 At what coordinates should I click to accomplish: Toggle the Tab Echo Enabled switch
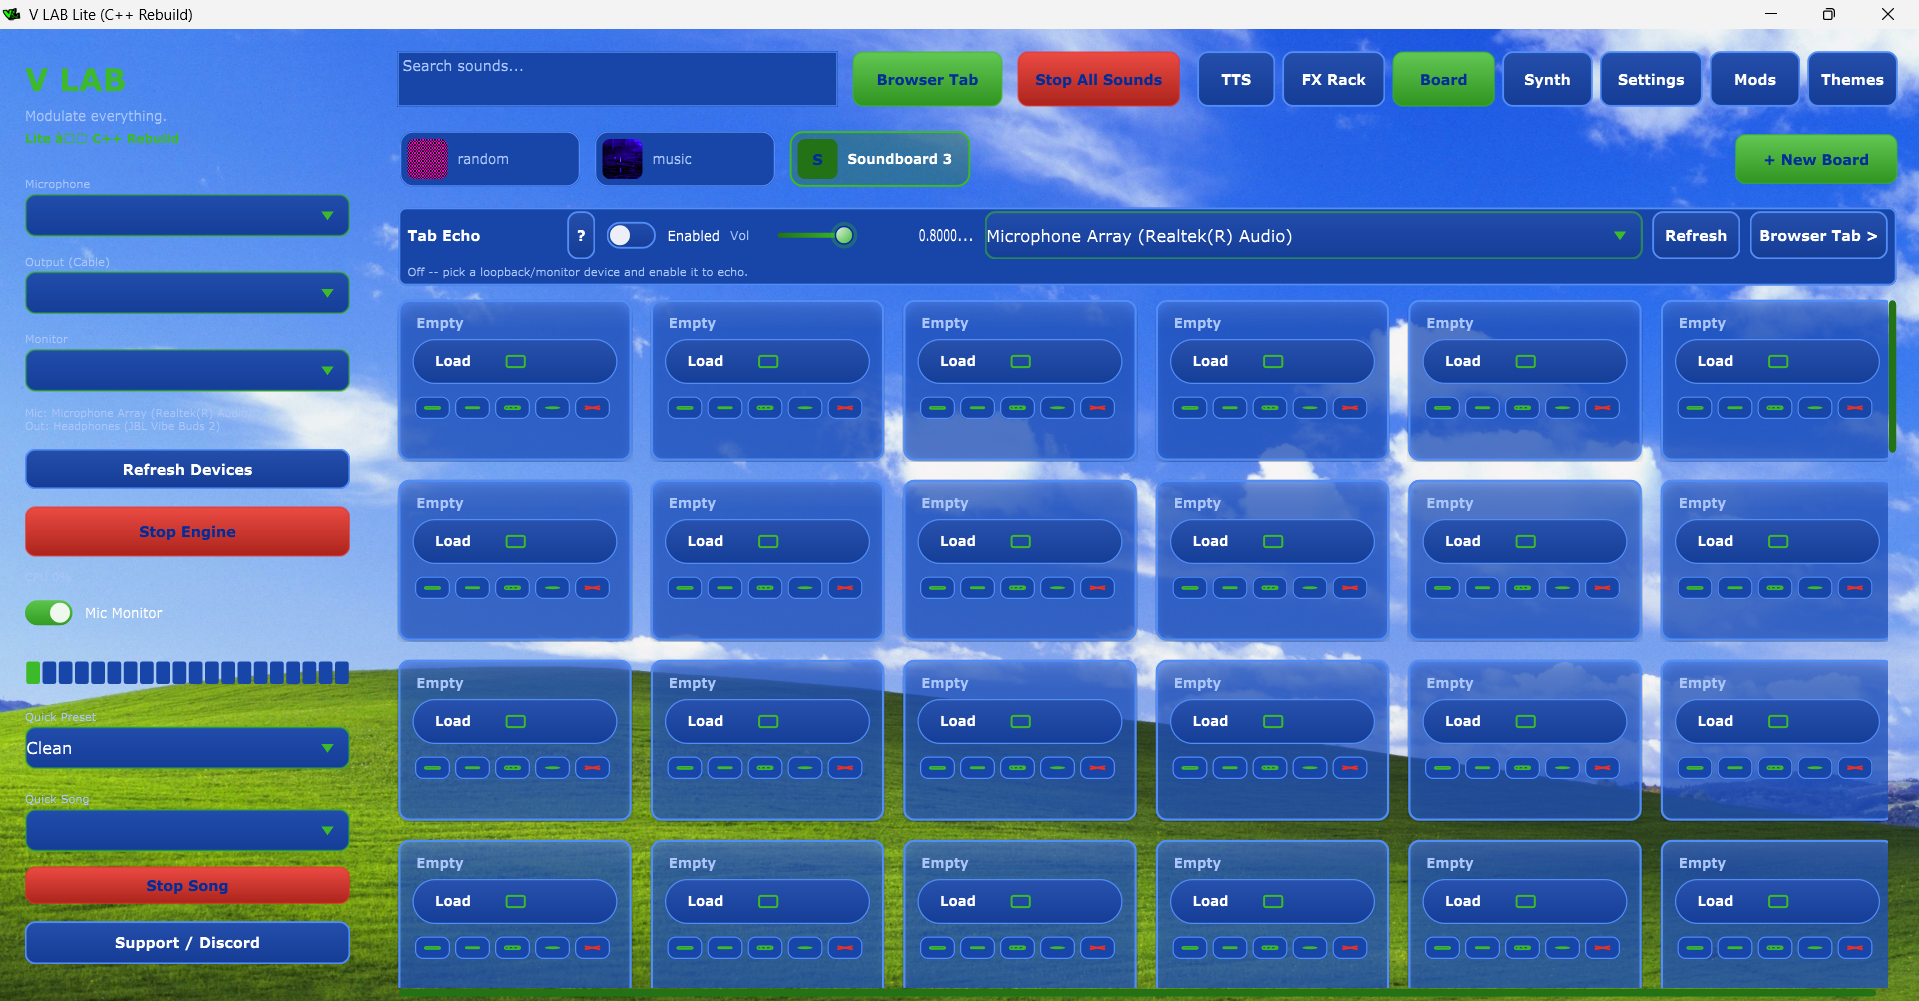pos(631,235)
